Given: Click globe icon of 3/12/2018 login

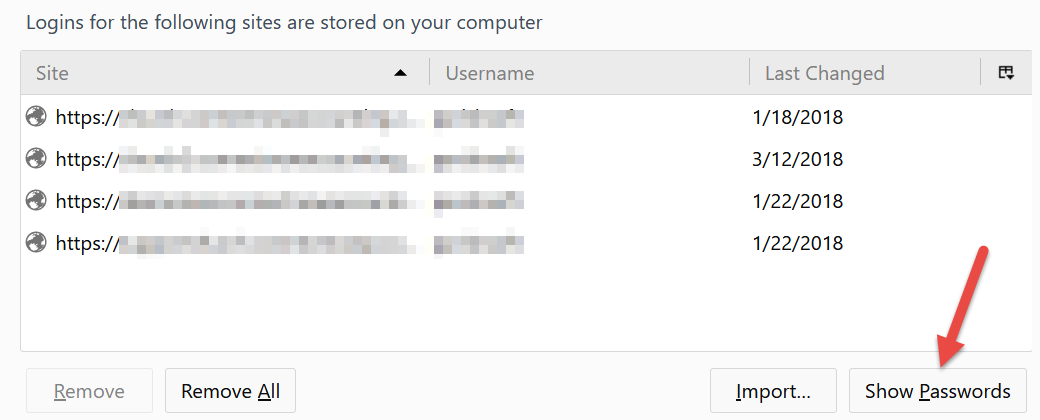Looking at the screenshot, I should (36, 159).
